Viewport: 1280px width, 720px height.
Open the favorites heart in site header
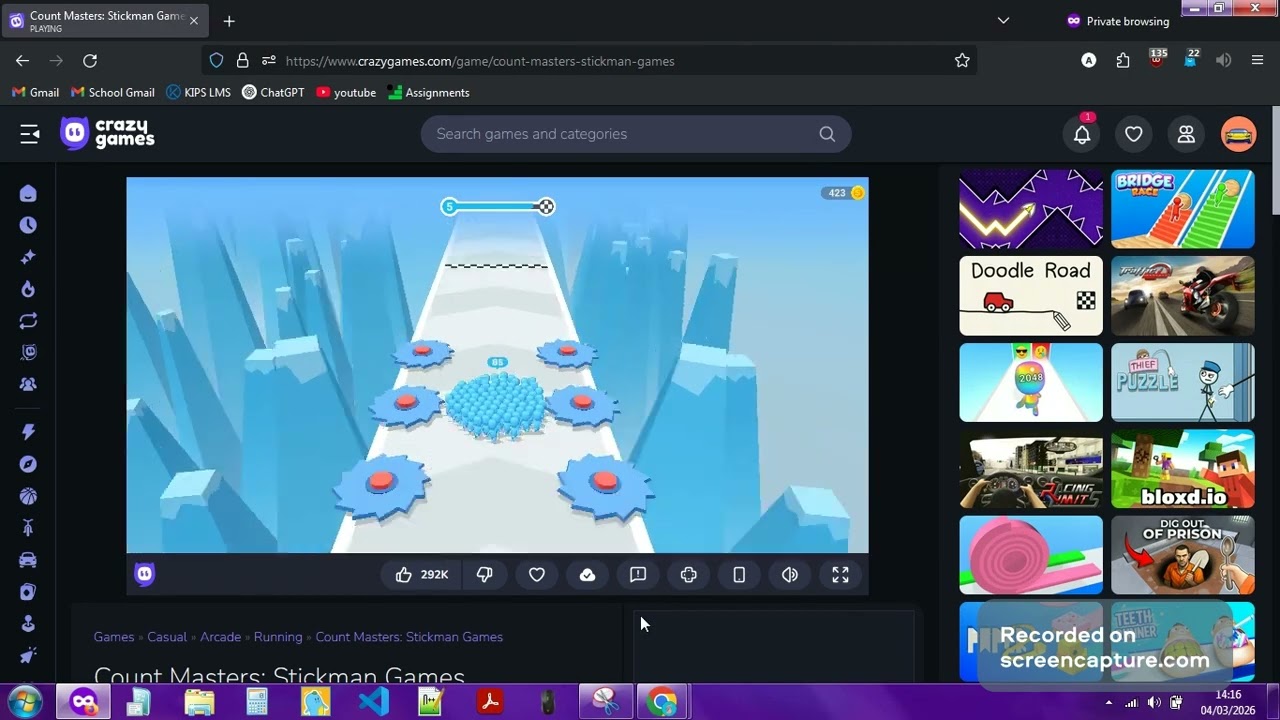coord(1134,134)
